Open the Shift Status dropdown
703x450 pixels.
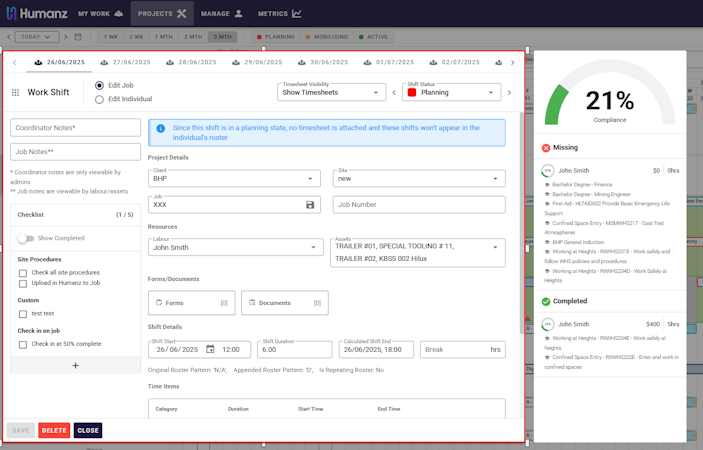tap(451, 92)
